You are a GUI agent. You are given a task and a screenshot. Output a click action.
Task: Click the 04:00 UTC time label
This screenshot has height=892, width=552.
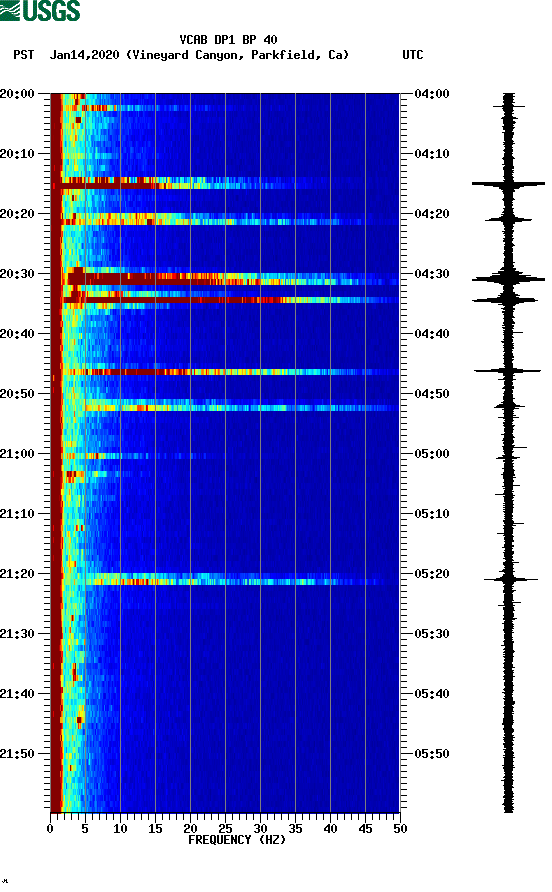point(432,94)
